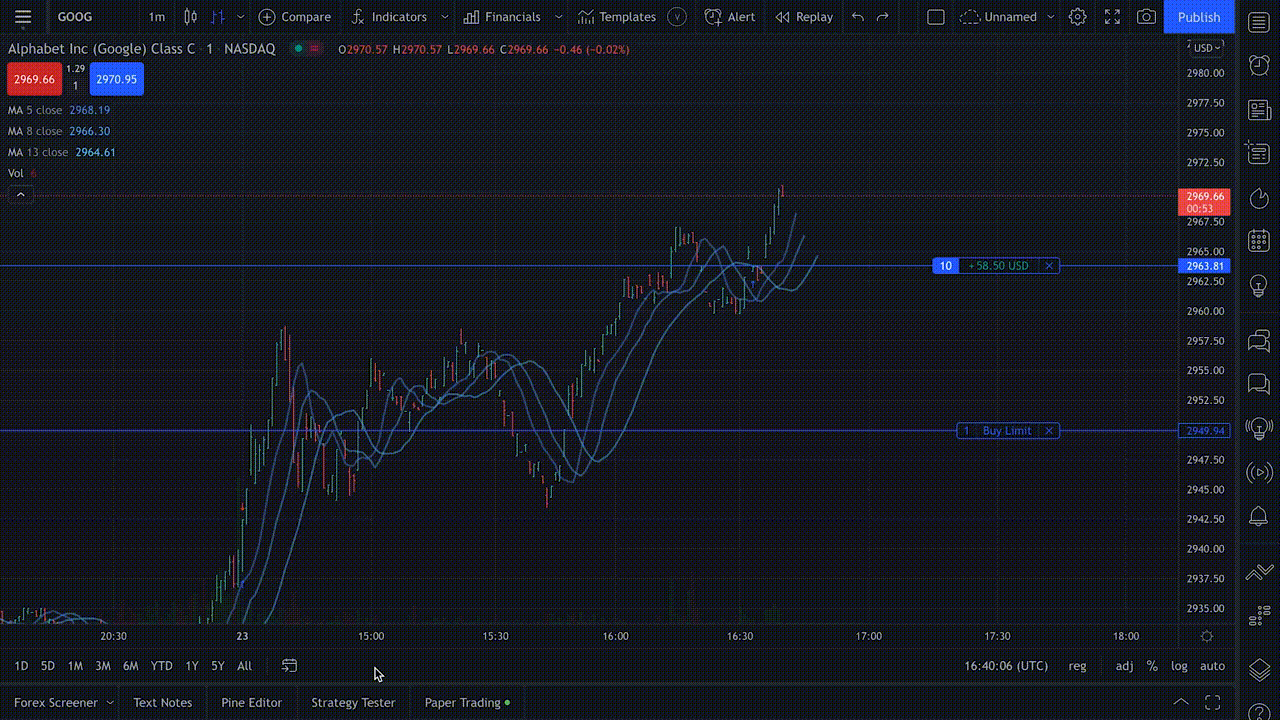Collapse the indicator legend chevron

click(19, 194)
